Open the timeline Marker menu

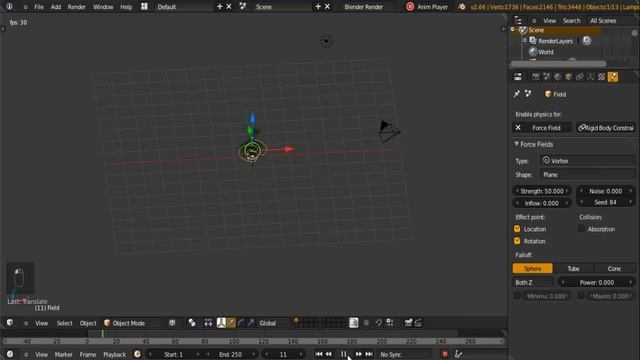tap(64, 354)
